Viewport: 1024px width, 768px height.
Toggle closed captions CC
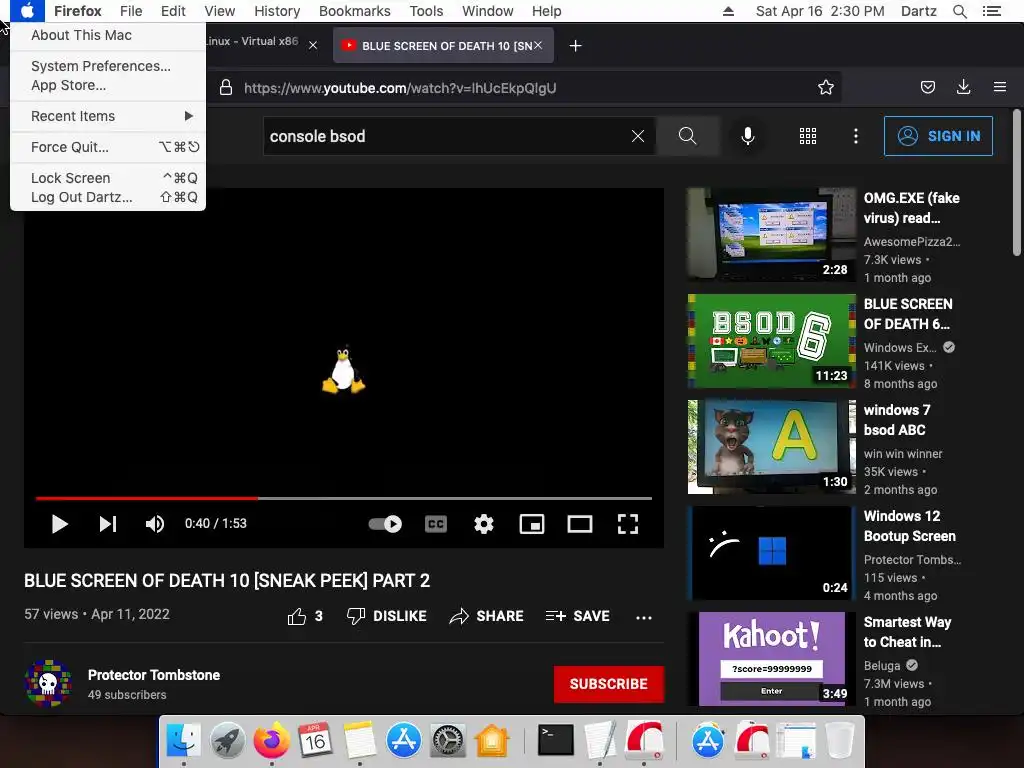pyautogui.click(x=436, y=524)
